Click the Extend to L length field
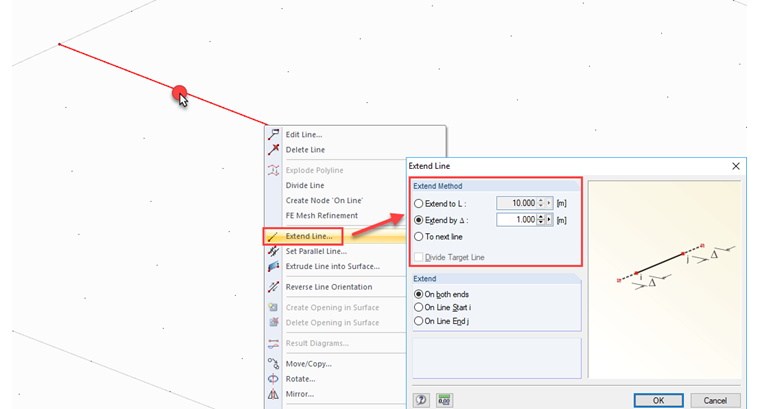Screen dimensions: 760x409 click(x=517, y=203)
